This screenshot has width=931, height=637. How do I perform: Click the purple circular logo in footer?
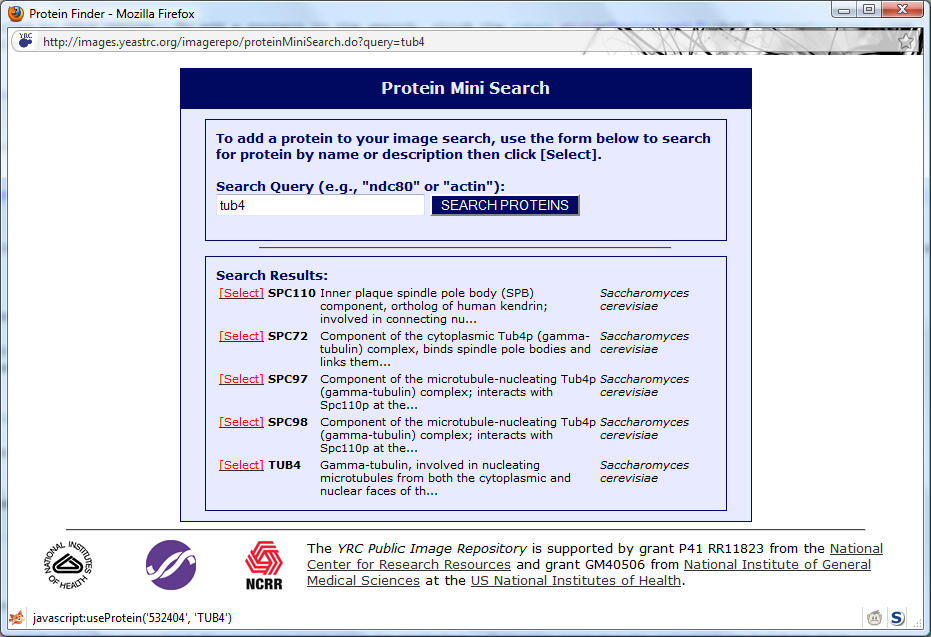click(x=171, y=565)
